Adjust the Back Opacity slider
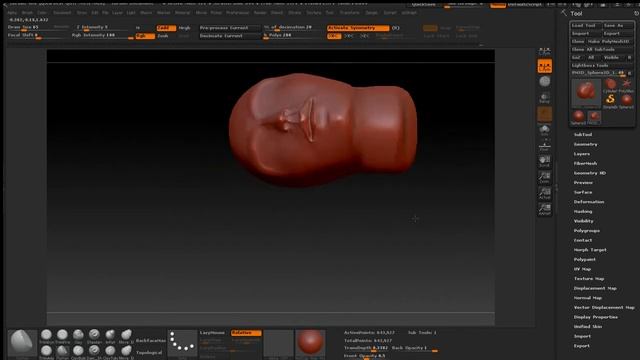Viewport: 640px width, 360px height. 415,348
